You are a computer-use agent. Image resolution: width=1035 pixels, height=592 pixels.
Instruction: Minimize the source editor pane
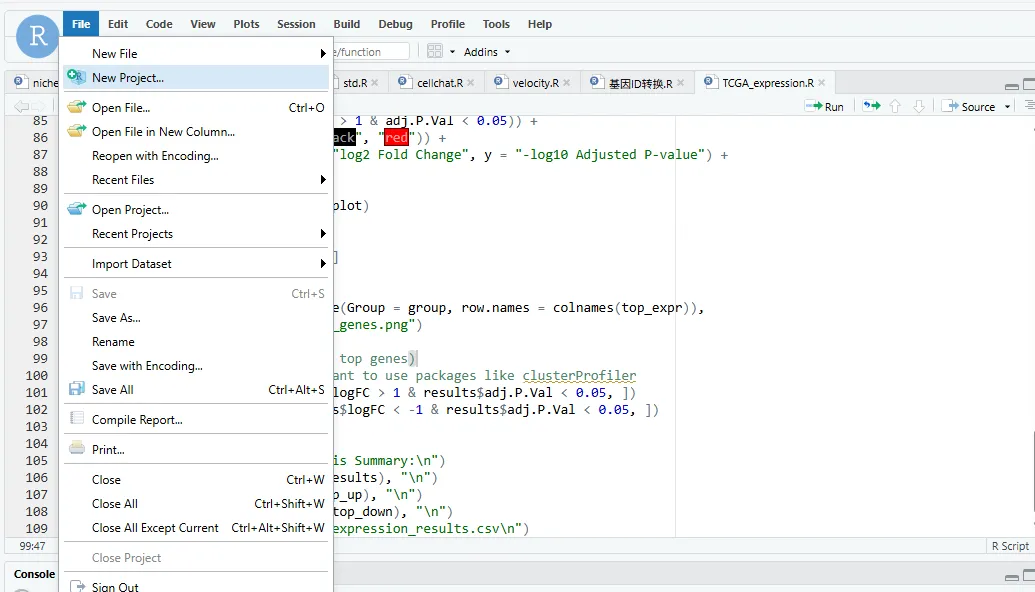[1011, 86]
